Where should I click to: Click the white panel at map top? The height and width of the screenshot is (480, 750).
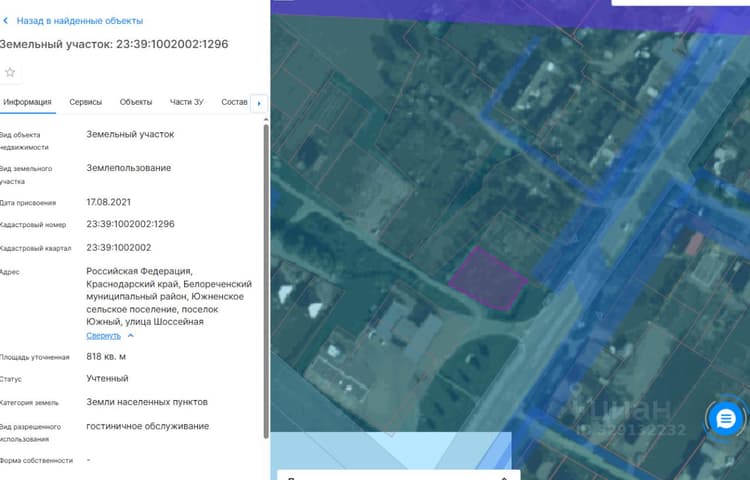tap(681, 2)
